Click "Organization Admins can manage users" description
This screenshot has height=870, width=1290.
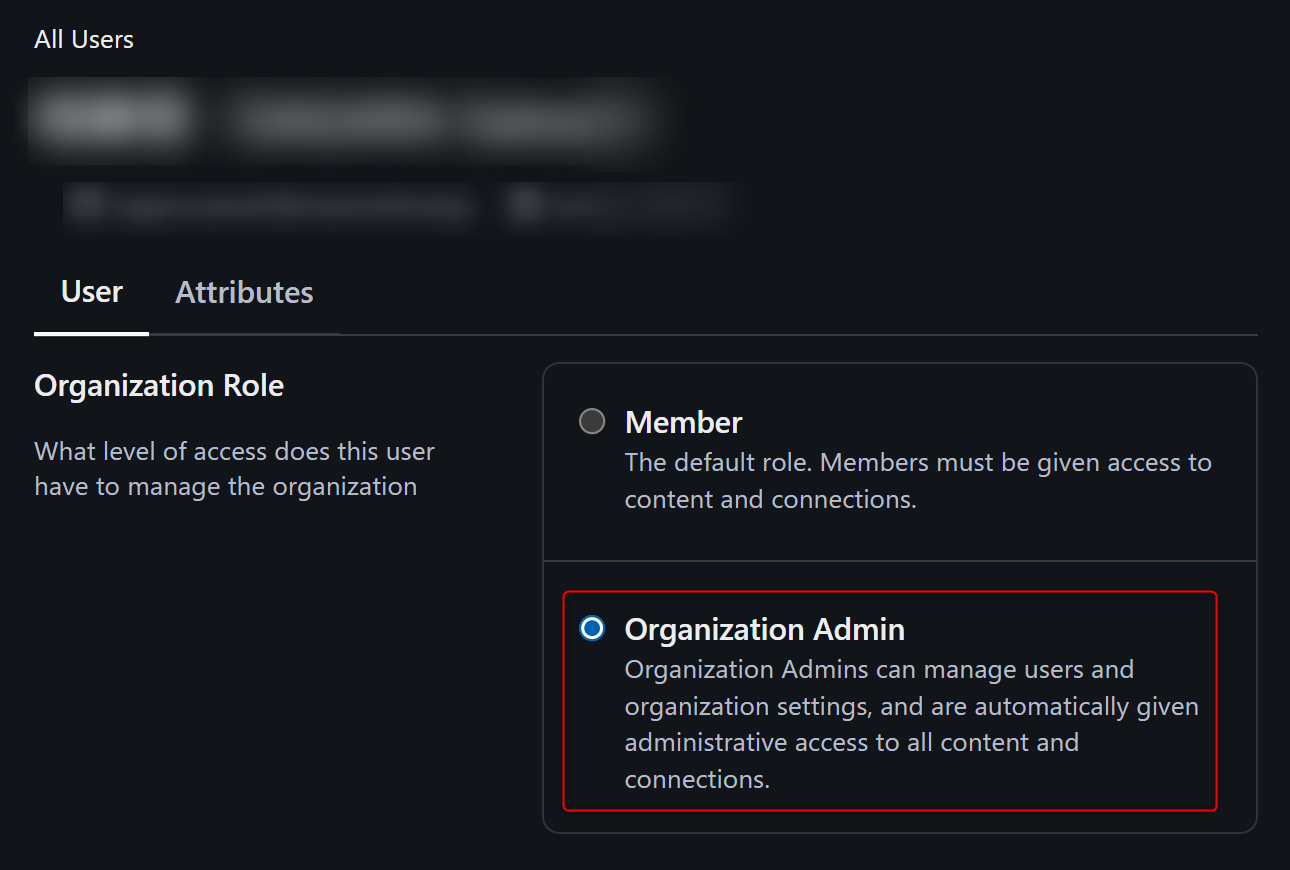879,669
